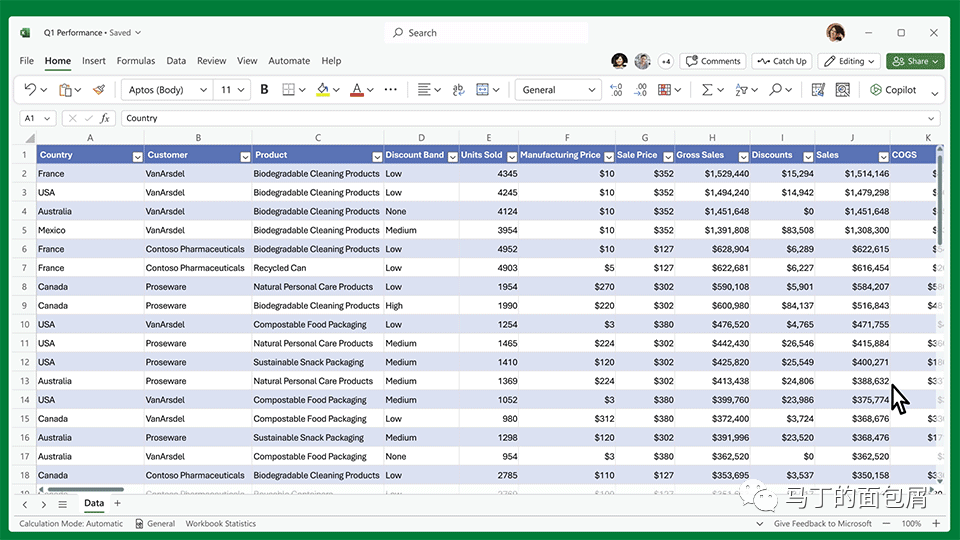Click Workbook Statistics in status bar
Viewport: 960px width, 540px height.
point(220,523)
